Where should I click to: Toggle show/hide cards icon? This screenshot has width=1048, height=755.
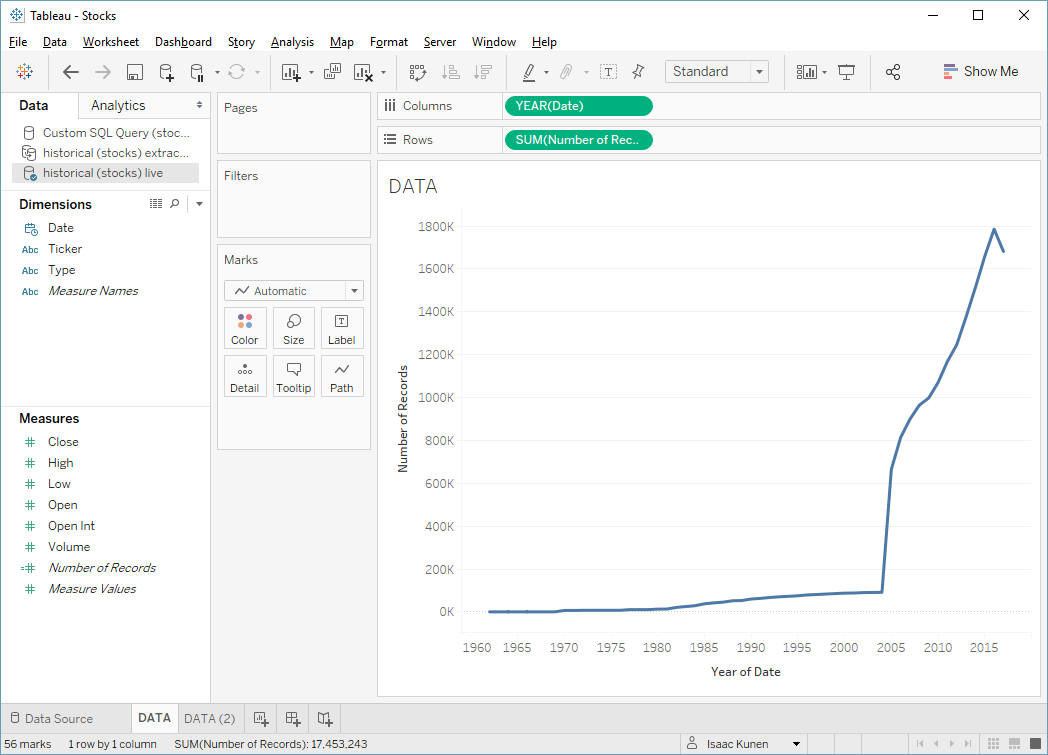[807, 72]
